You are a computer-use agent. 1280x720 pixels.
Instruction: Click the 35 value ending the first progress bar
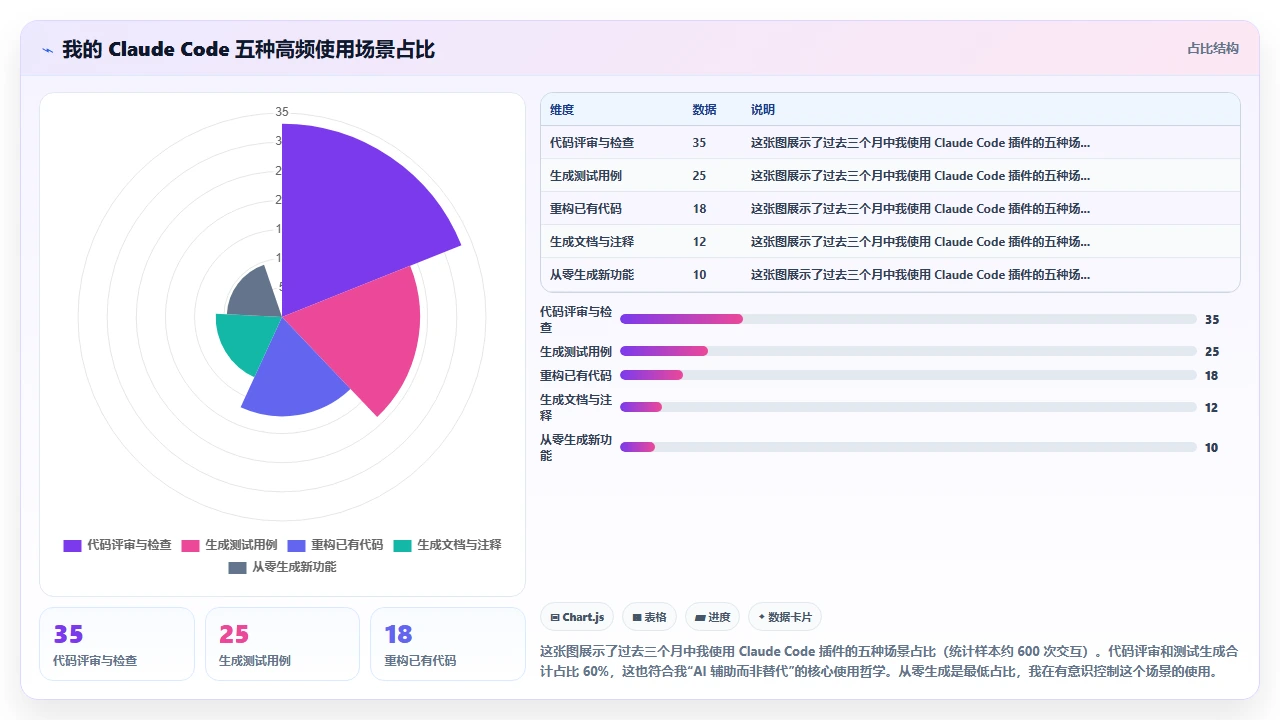click(x=1212, y=320)
